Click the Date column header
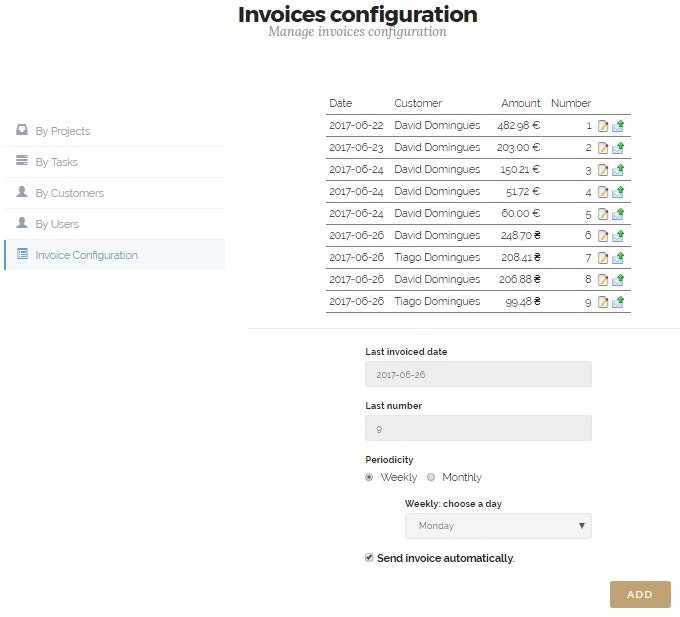The height and width of the screenshot is (617, 680). 340,103
